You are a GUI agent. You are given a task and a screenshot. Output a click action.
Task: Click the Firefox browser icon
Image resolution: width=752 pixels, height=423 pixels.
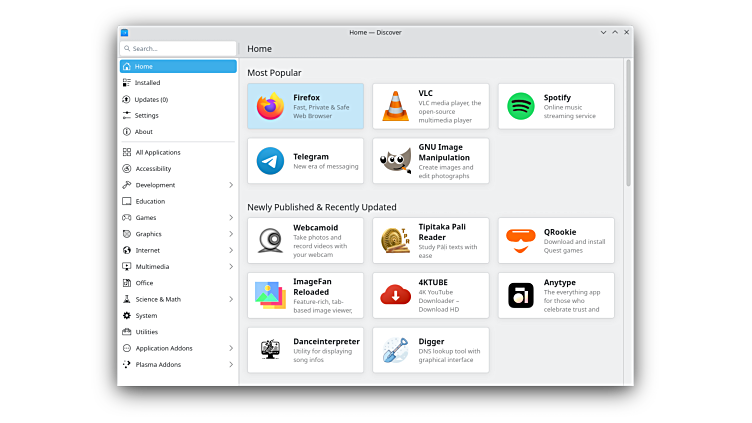click(270, 106)
